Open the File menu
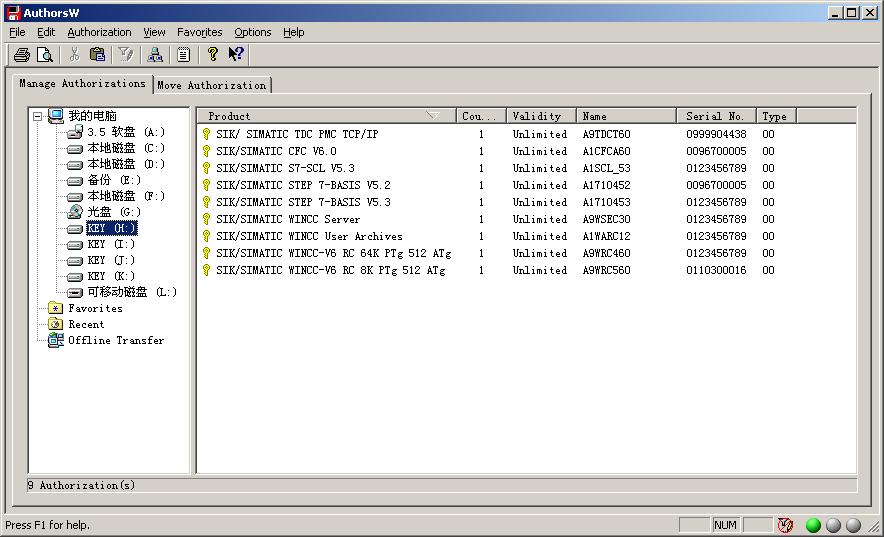The height and width of the screenshot is (537, 884). coord(17,32)
